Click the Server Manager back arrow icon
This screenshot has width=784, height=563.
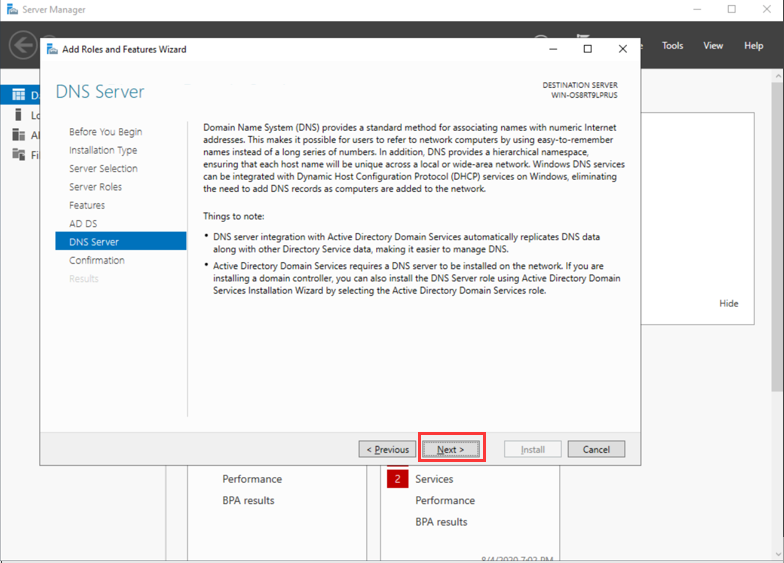click(x=23, y=45)
